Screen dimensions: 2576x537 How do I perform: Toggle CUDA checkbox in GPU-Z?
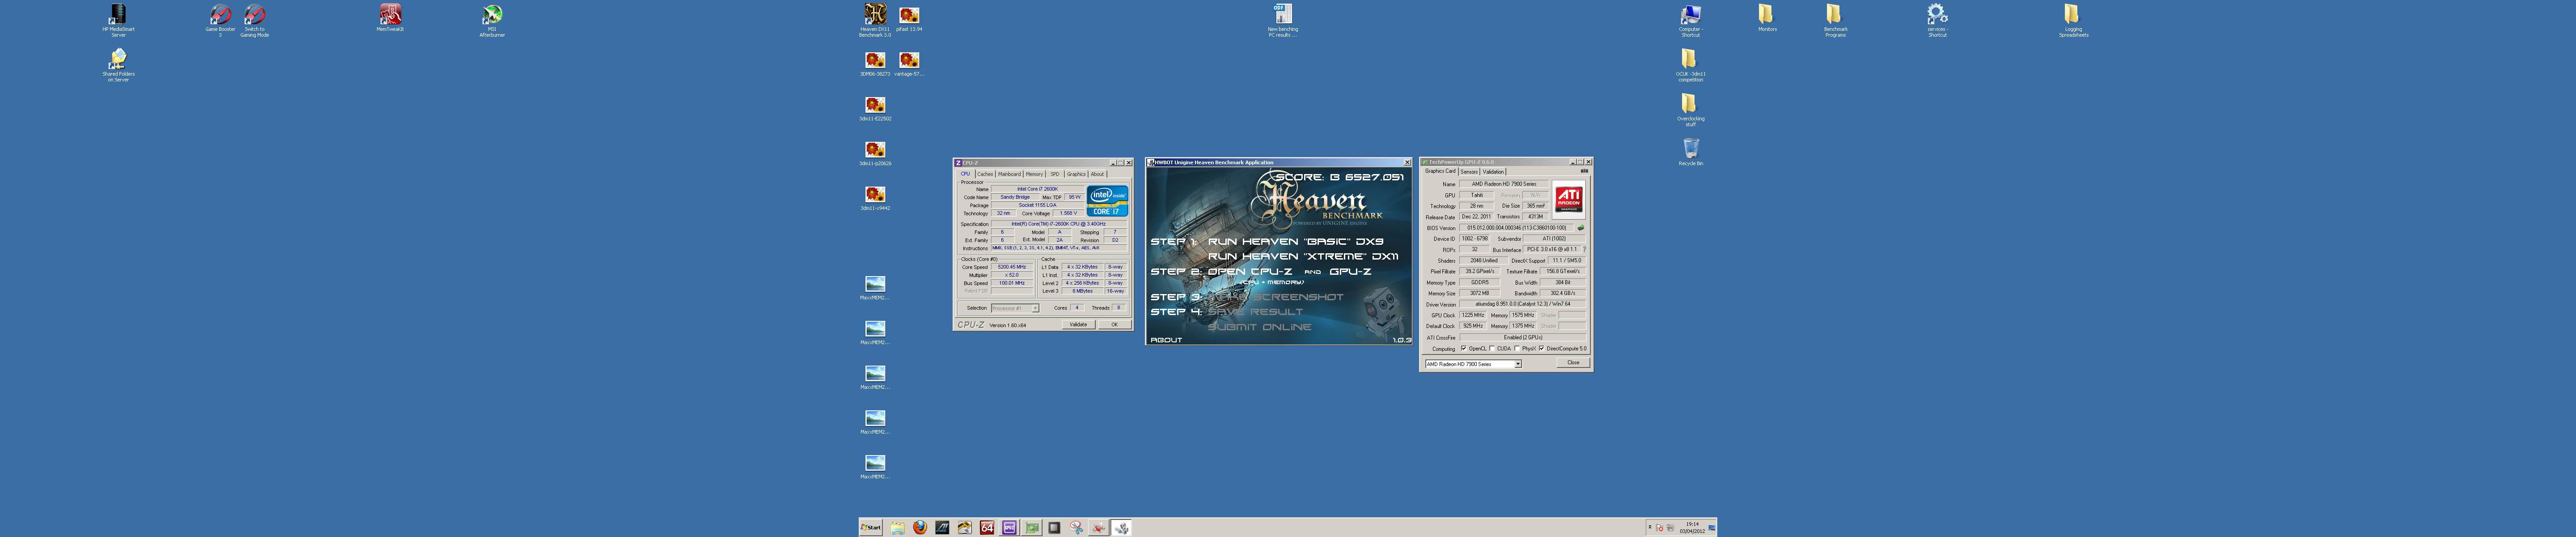1492,348
